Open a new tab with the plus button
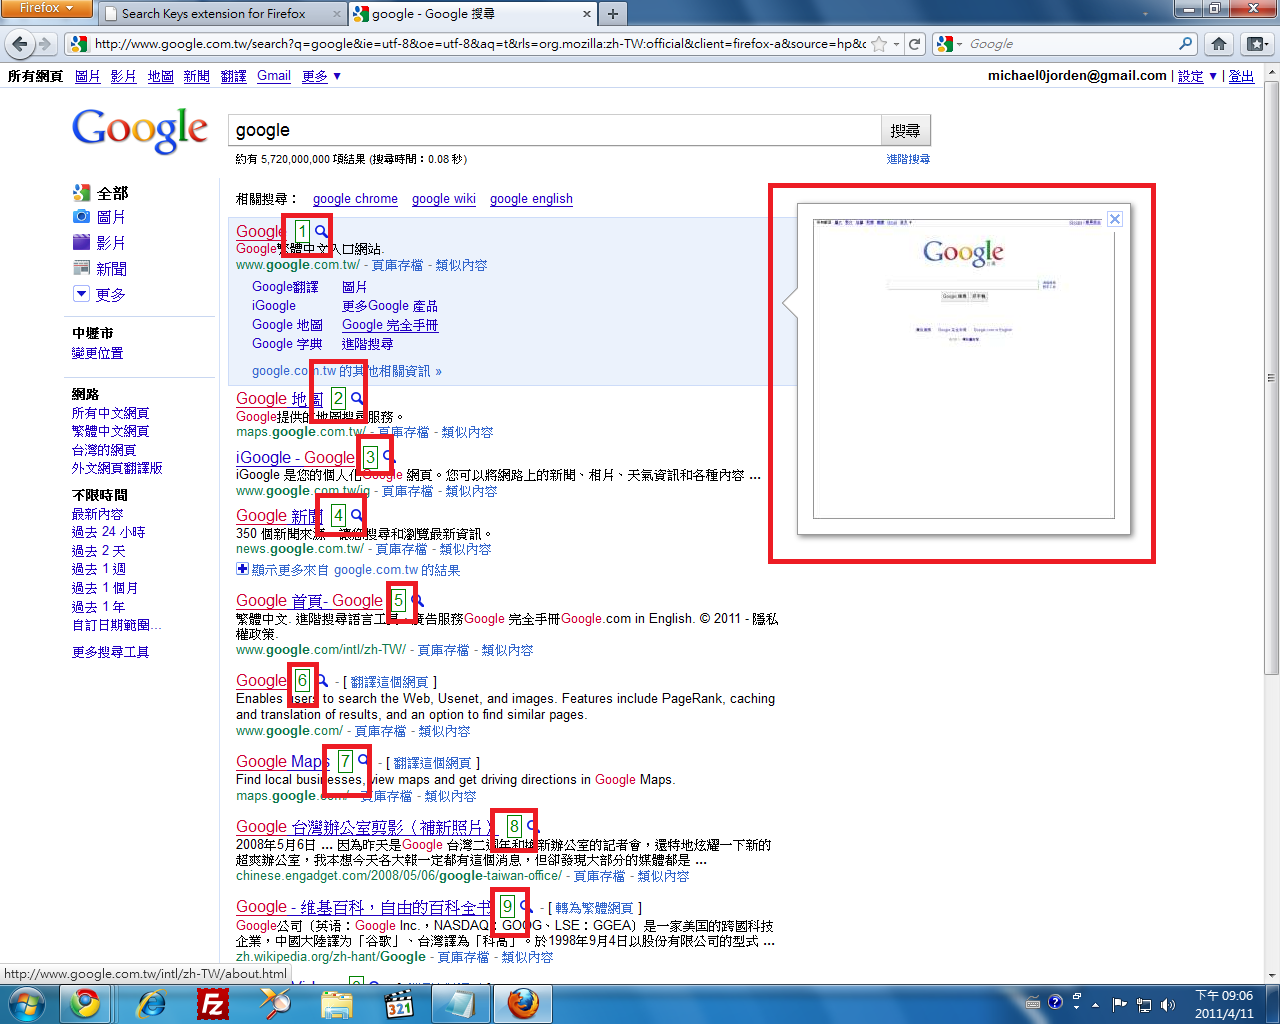 [613, 13]
